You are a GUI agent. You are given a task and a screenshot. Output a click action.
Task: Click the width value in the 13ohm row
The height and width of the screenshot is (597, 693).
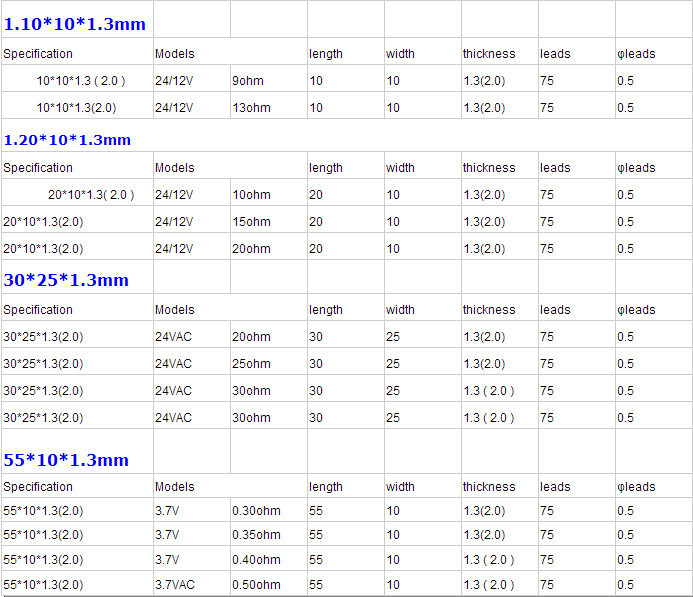(x=393, y=108)
